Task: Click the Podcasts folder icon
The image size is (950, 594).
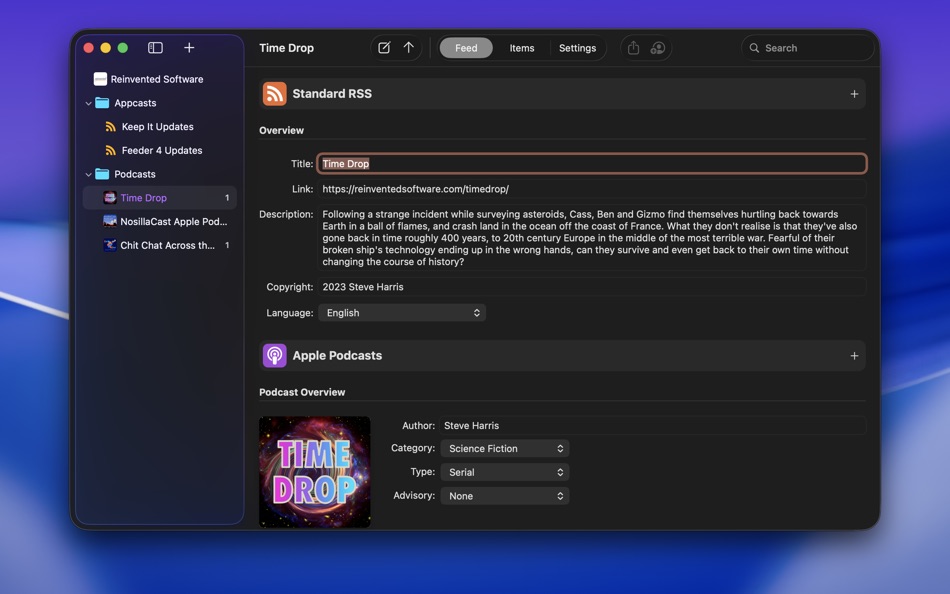Action: (102, 174)
